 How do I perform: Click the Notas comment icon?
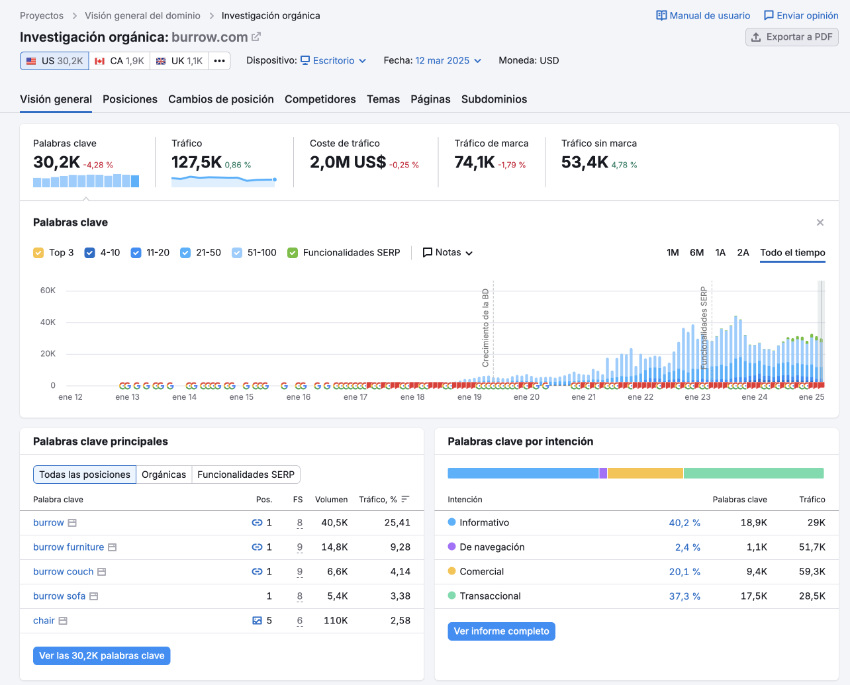pos(427,253)
